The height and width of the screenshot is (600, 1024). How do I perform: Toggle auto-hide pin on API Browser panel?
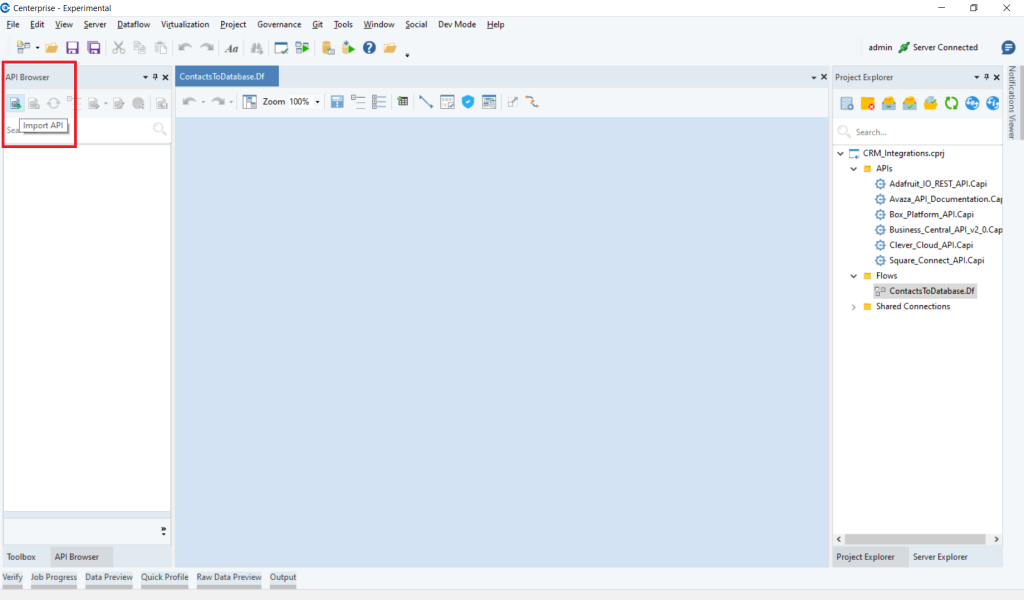coord(155,76)
